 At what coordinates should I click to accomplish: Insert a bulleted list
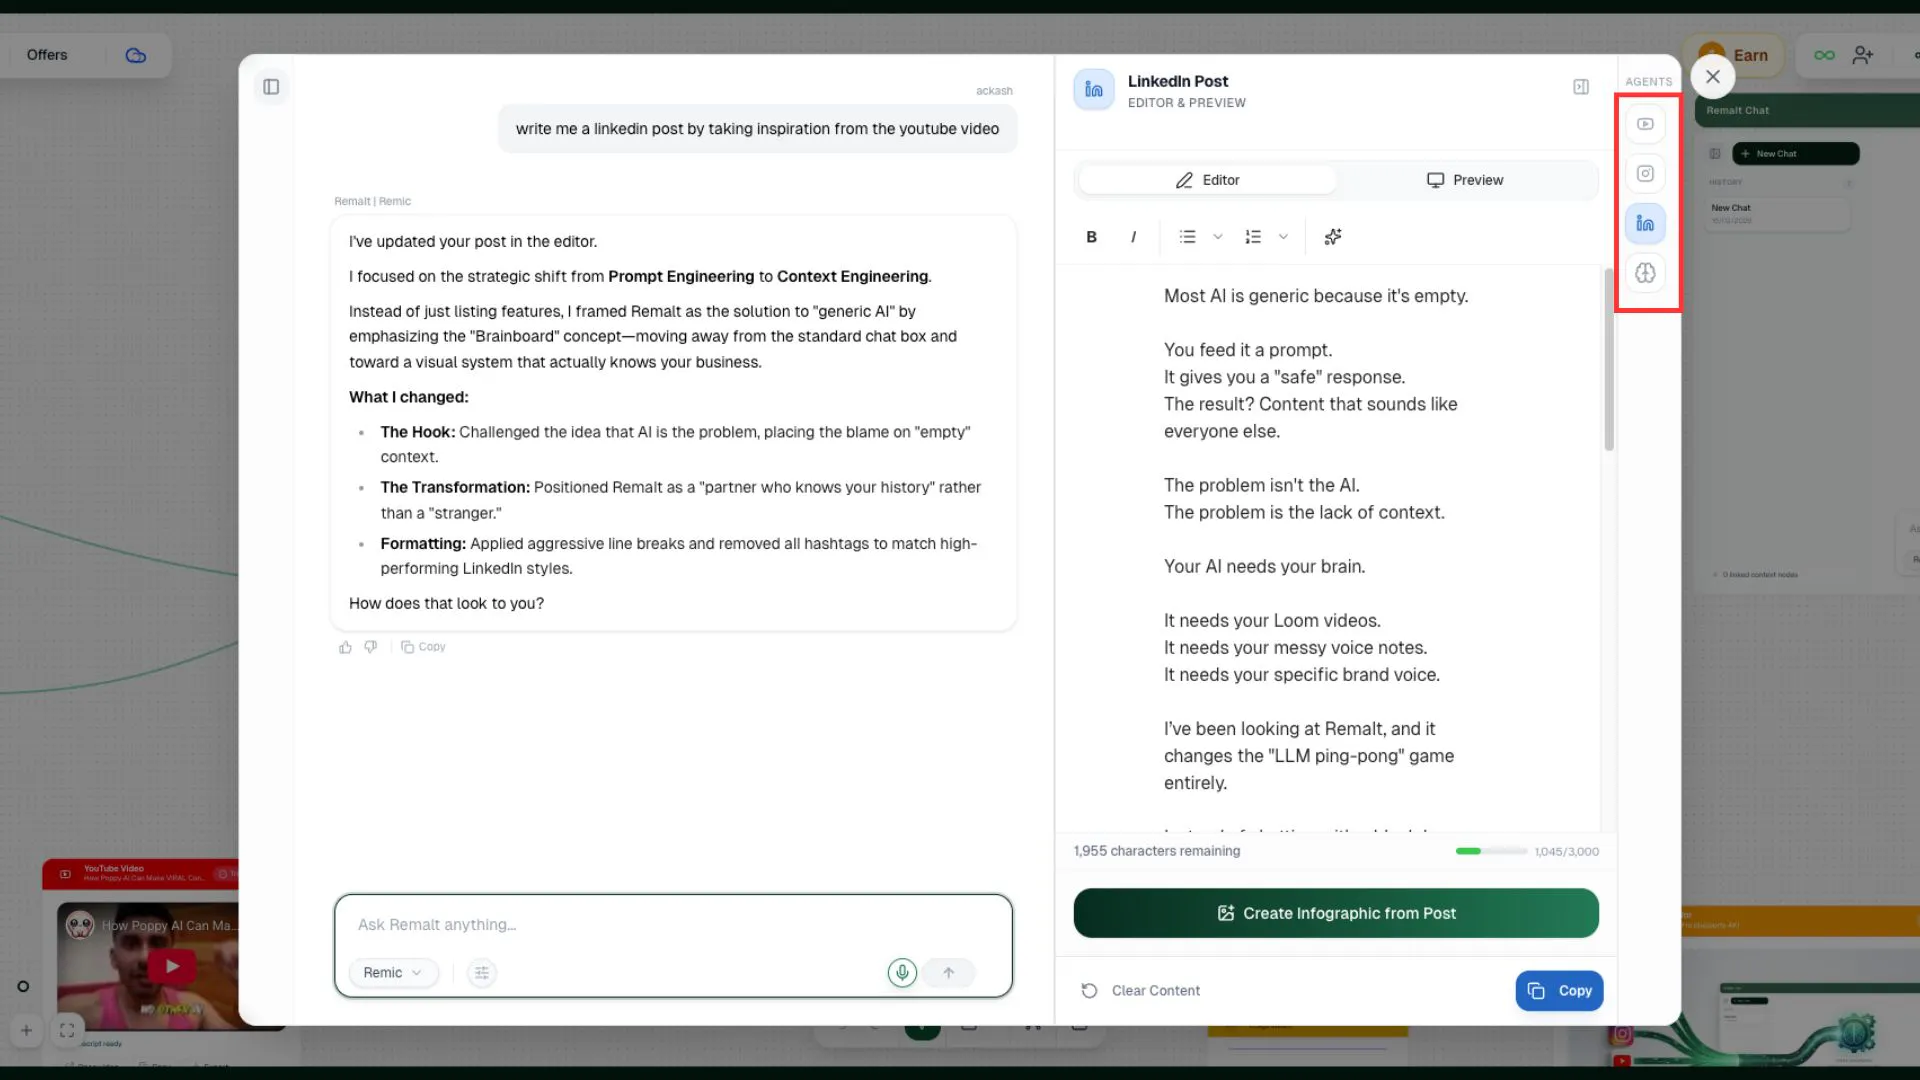[1187, 237]
